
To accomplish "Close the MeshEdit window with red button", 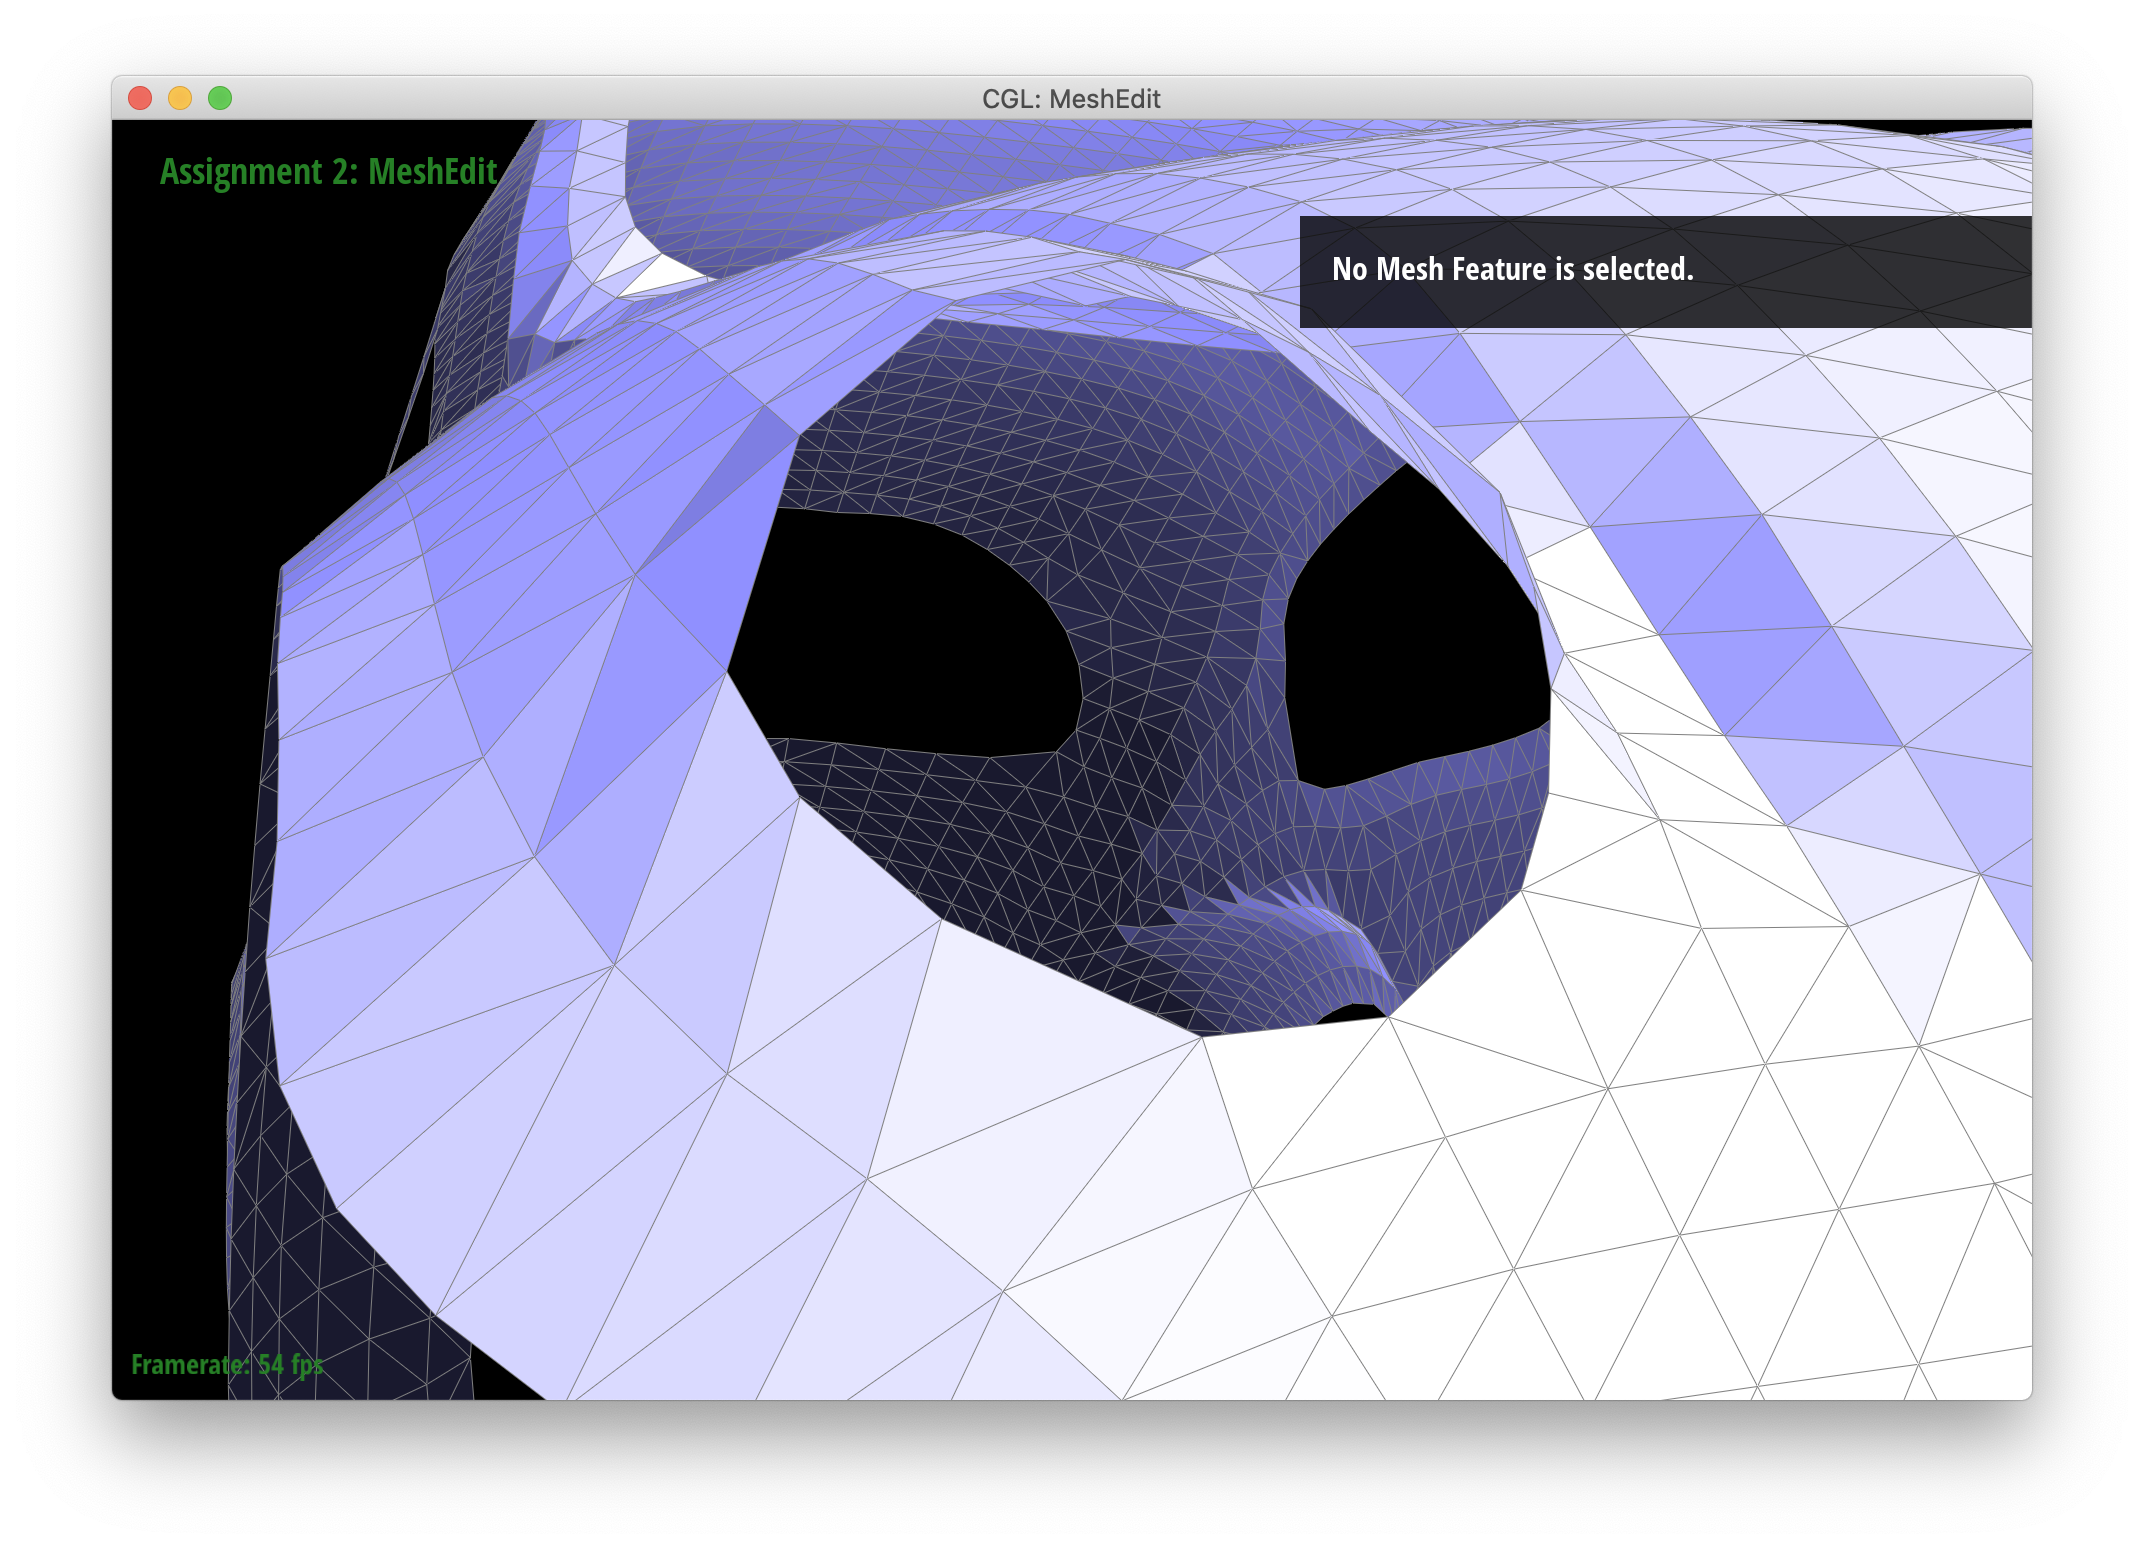I will [x=140, y=98].
